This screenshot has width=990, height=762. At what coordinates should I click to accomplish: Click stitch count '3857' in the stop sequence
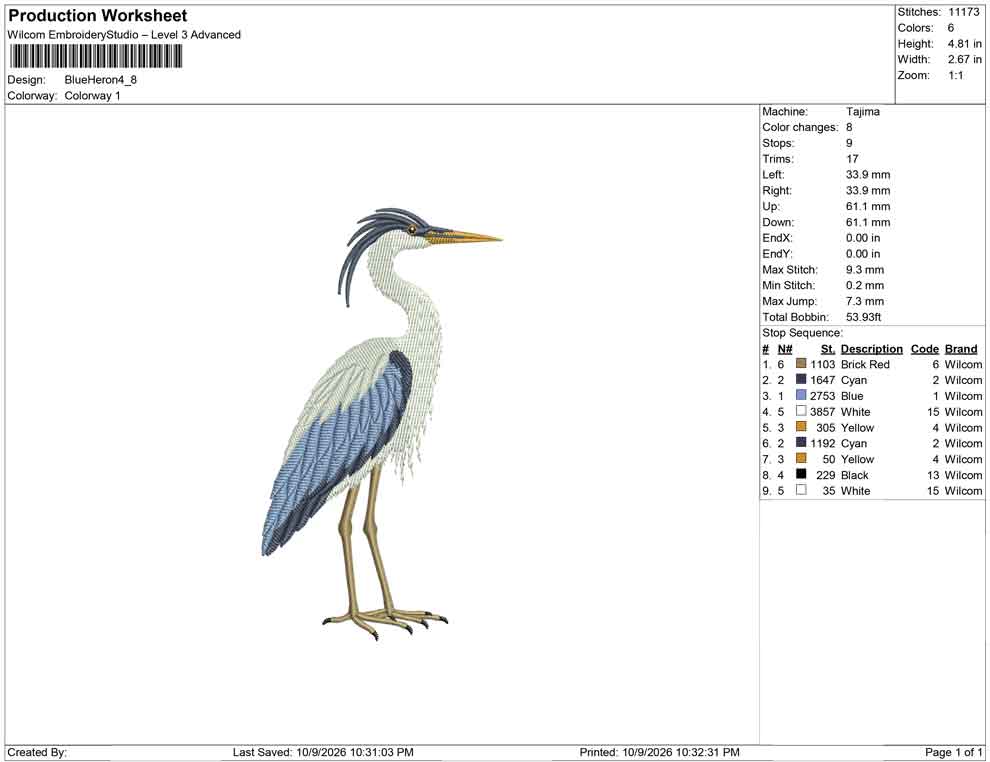coord(823,412)
